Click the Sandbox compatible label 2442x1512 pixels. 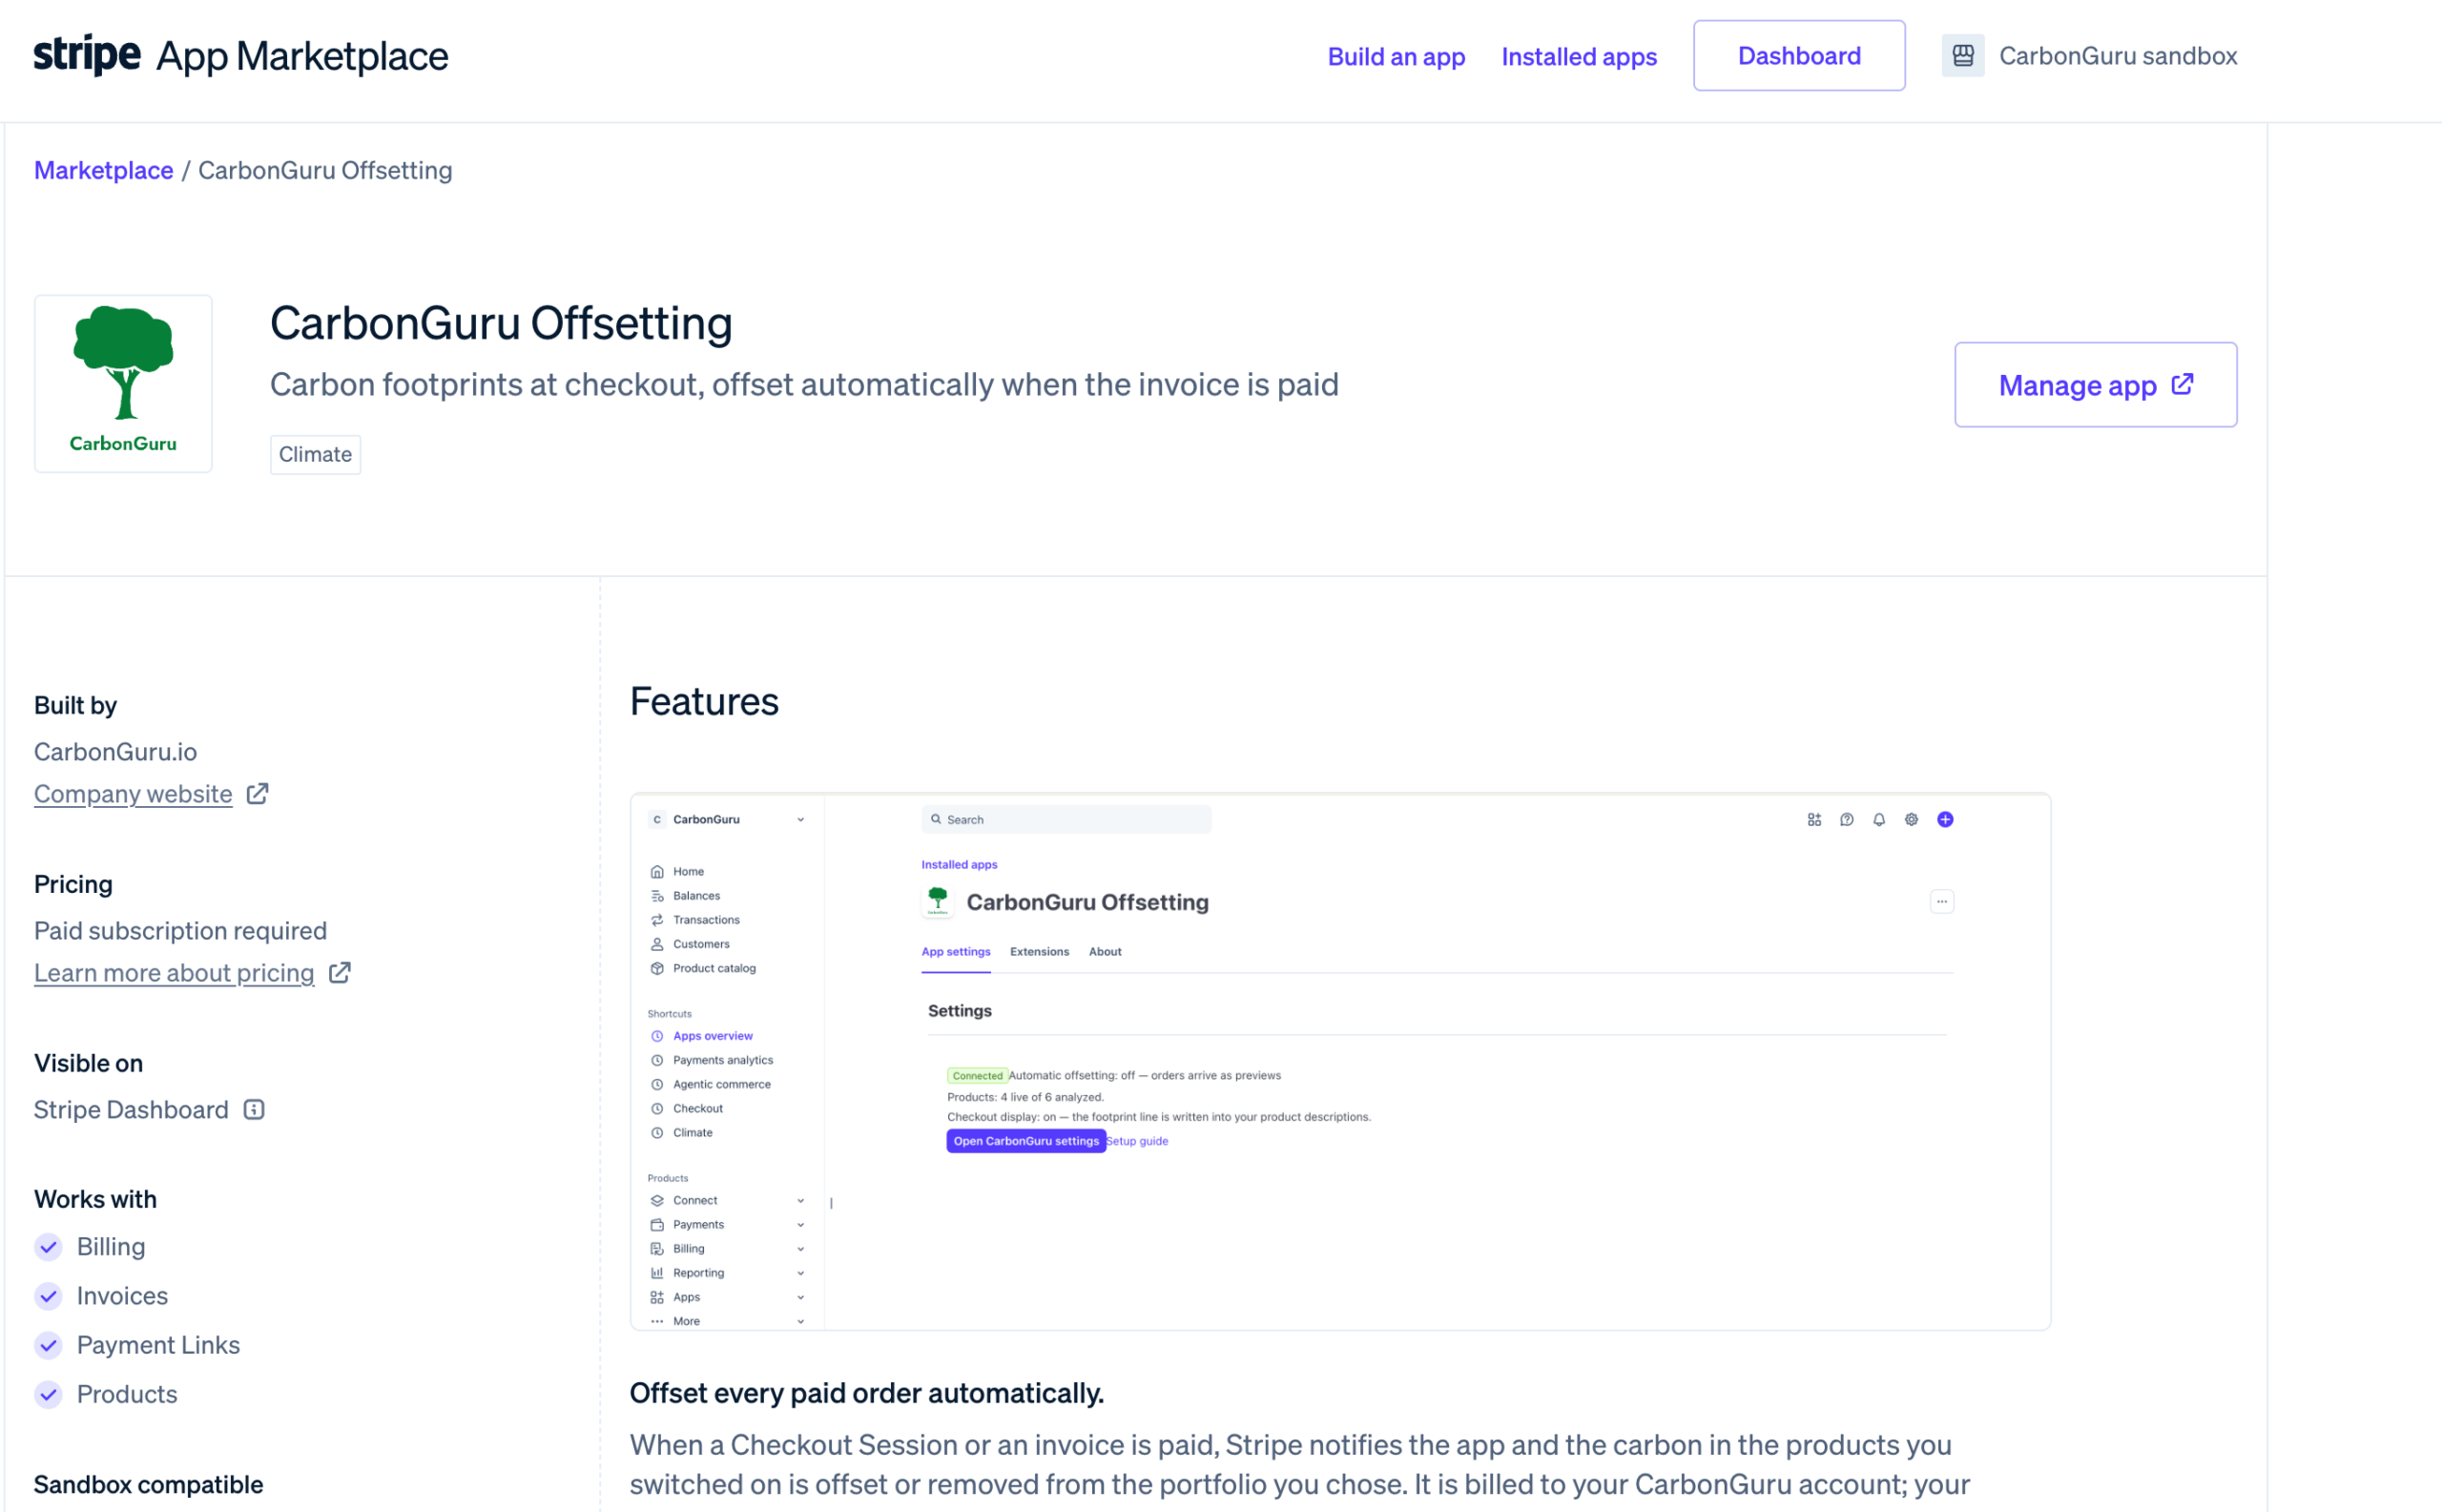click(x=149, y=1484)
